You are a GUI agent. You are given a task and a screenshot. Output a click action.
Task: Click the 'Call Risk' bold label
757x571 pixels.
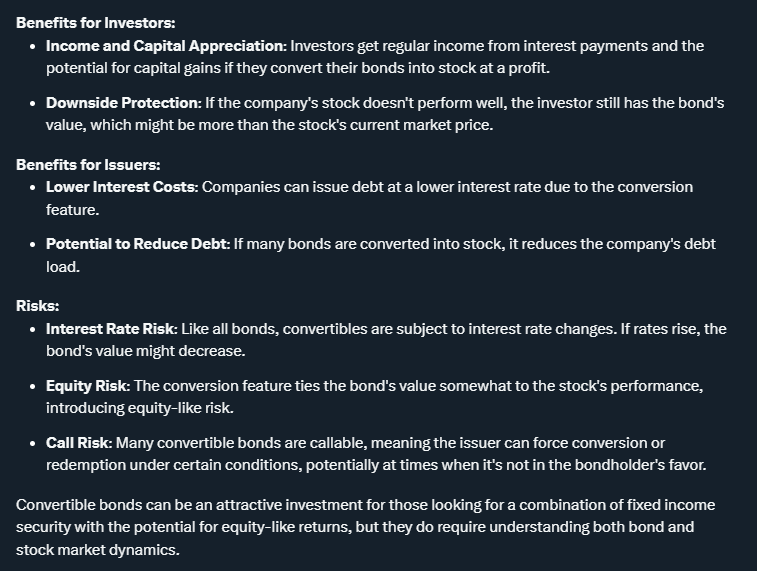pyautogui.click(x=79, y=443)
